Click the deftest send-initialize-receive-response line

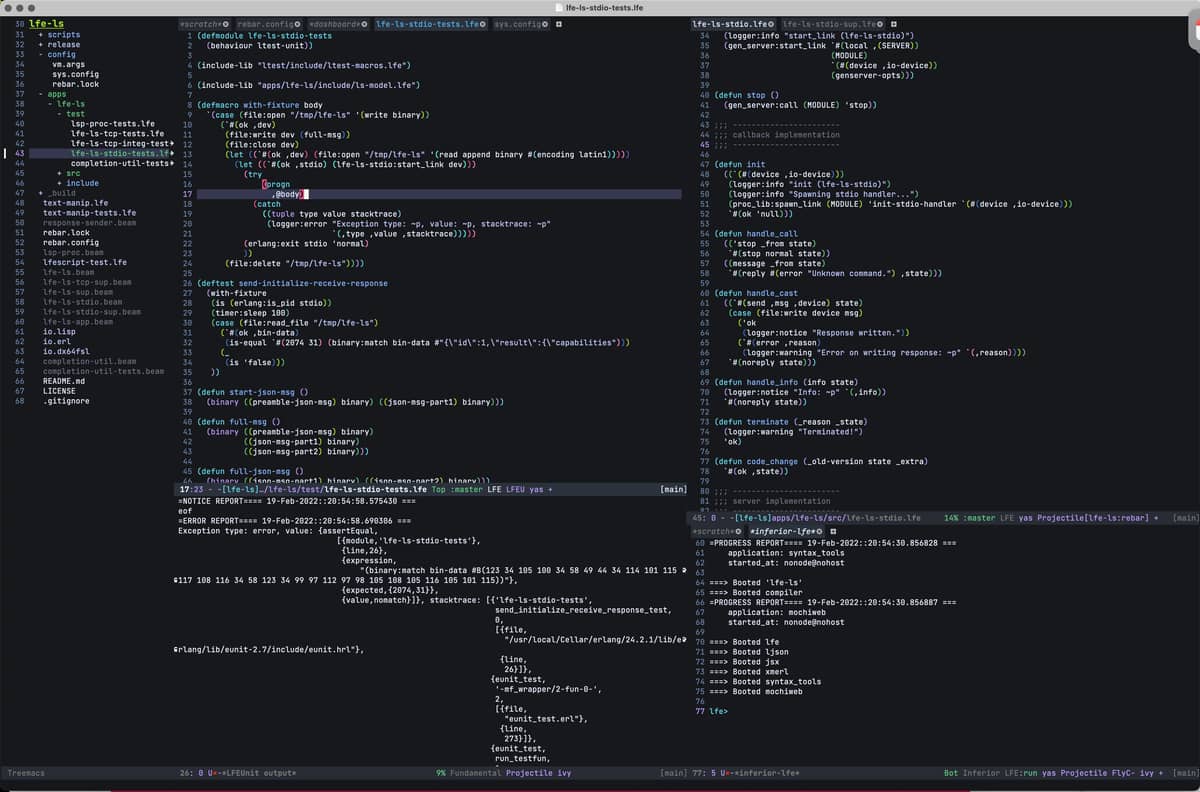(293, 283)
